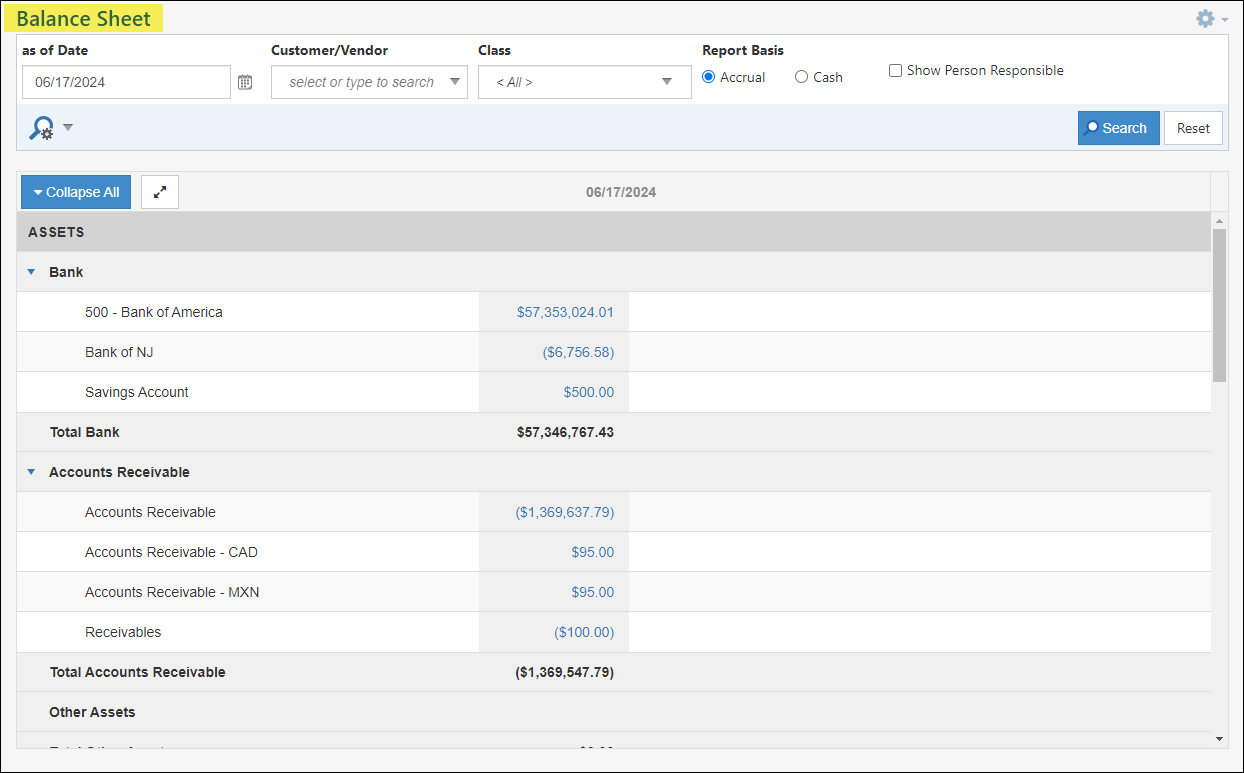Click the $57,346,767.43 total value

click(564, 432)
